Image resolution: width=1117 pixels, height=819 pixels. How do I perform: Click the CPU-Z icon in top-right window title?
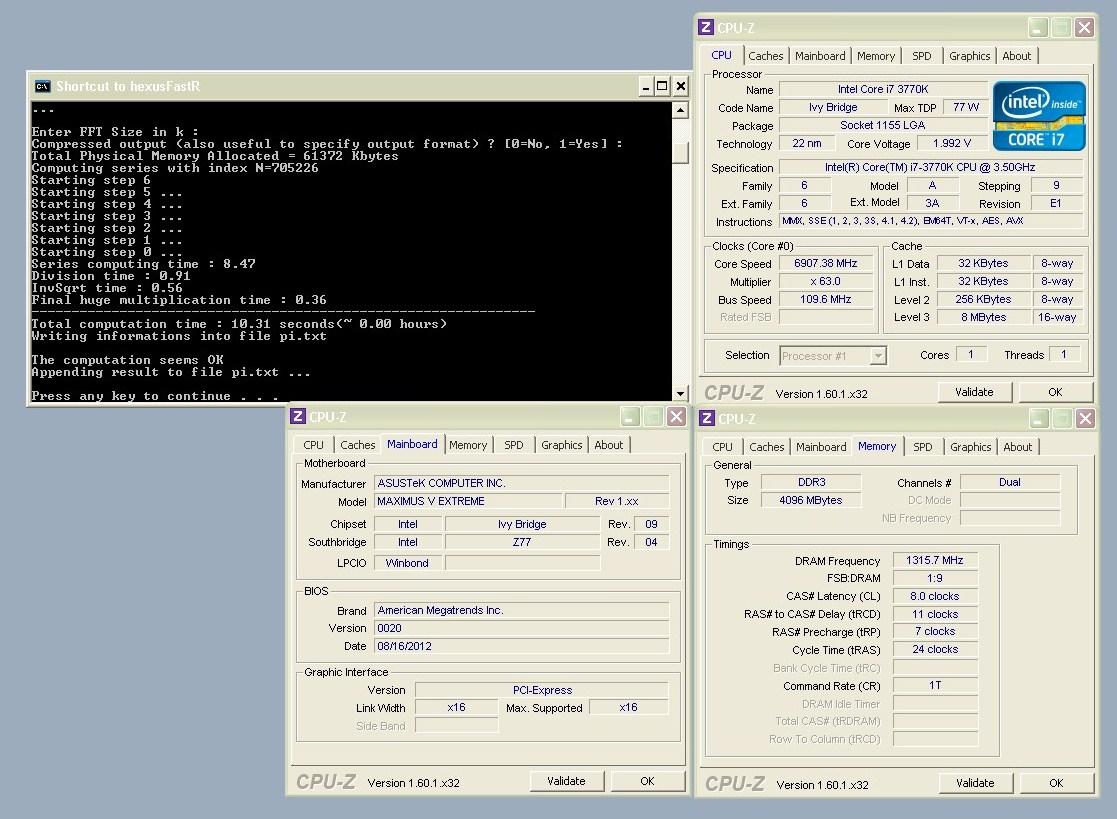click(706, 27)
